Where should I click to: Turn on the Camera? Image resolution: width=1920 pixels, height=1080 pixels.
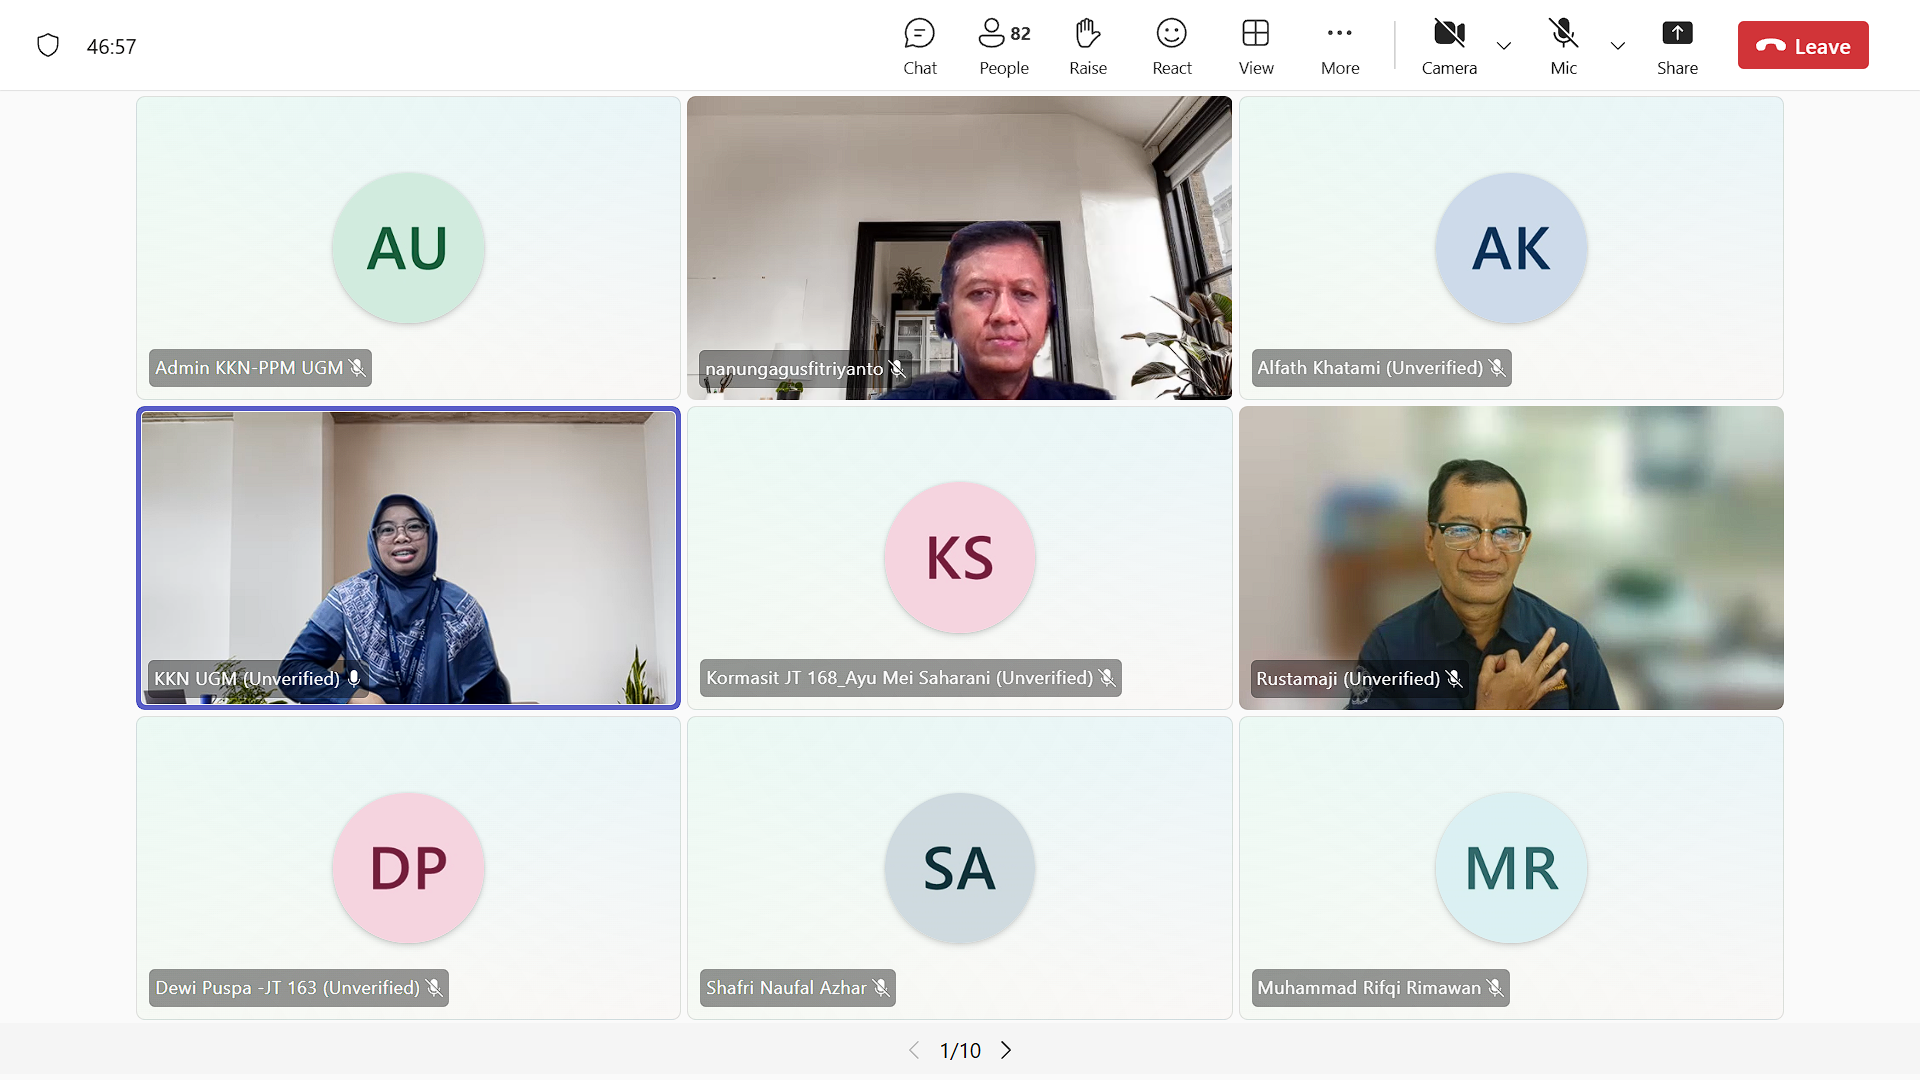coord(1448,46)
